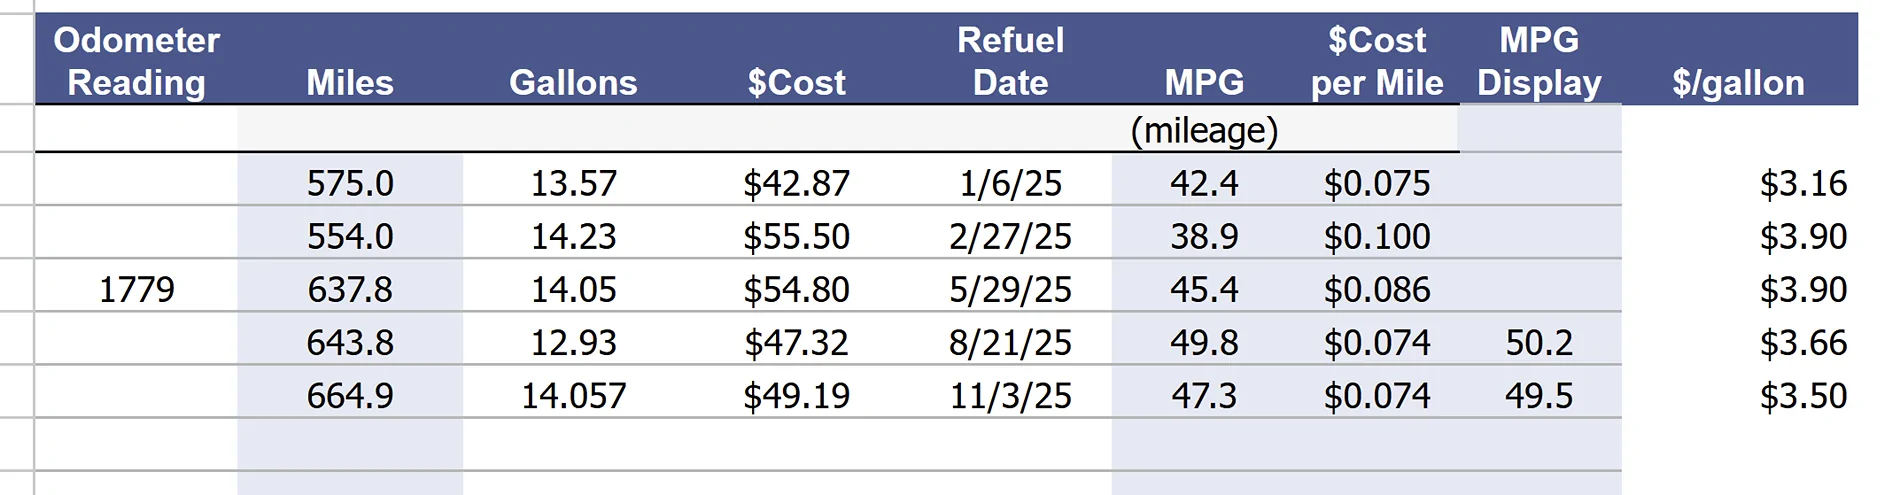This screenshot has height=495, width=1900.
Task: Select the Refuel Date header cell
Action: [x=1010, y=60]
